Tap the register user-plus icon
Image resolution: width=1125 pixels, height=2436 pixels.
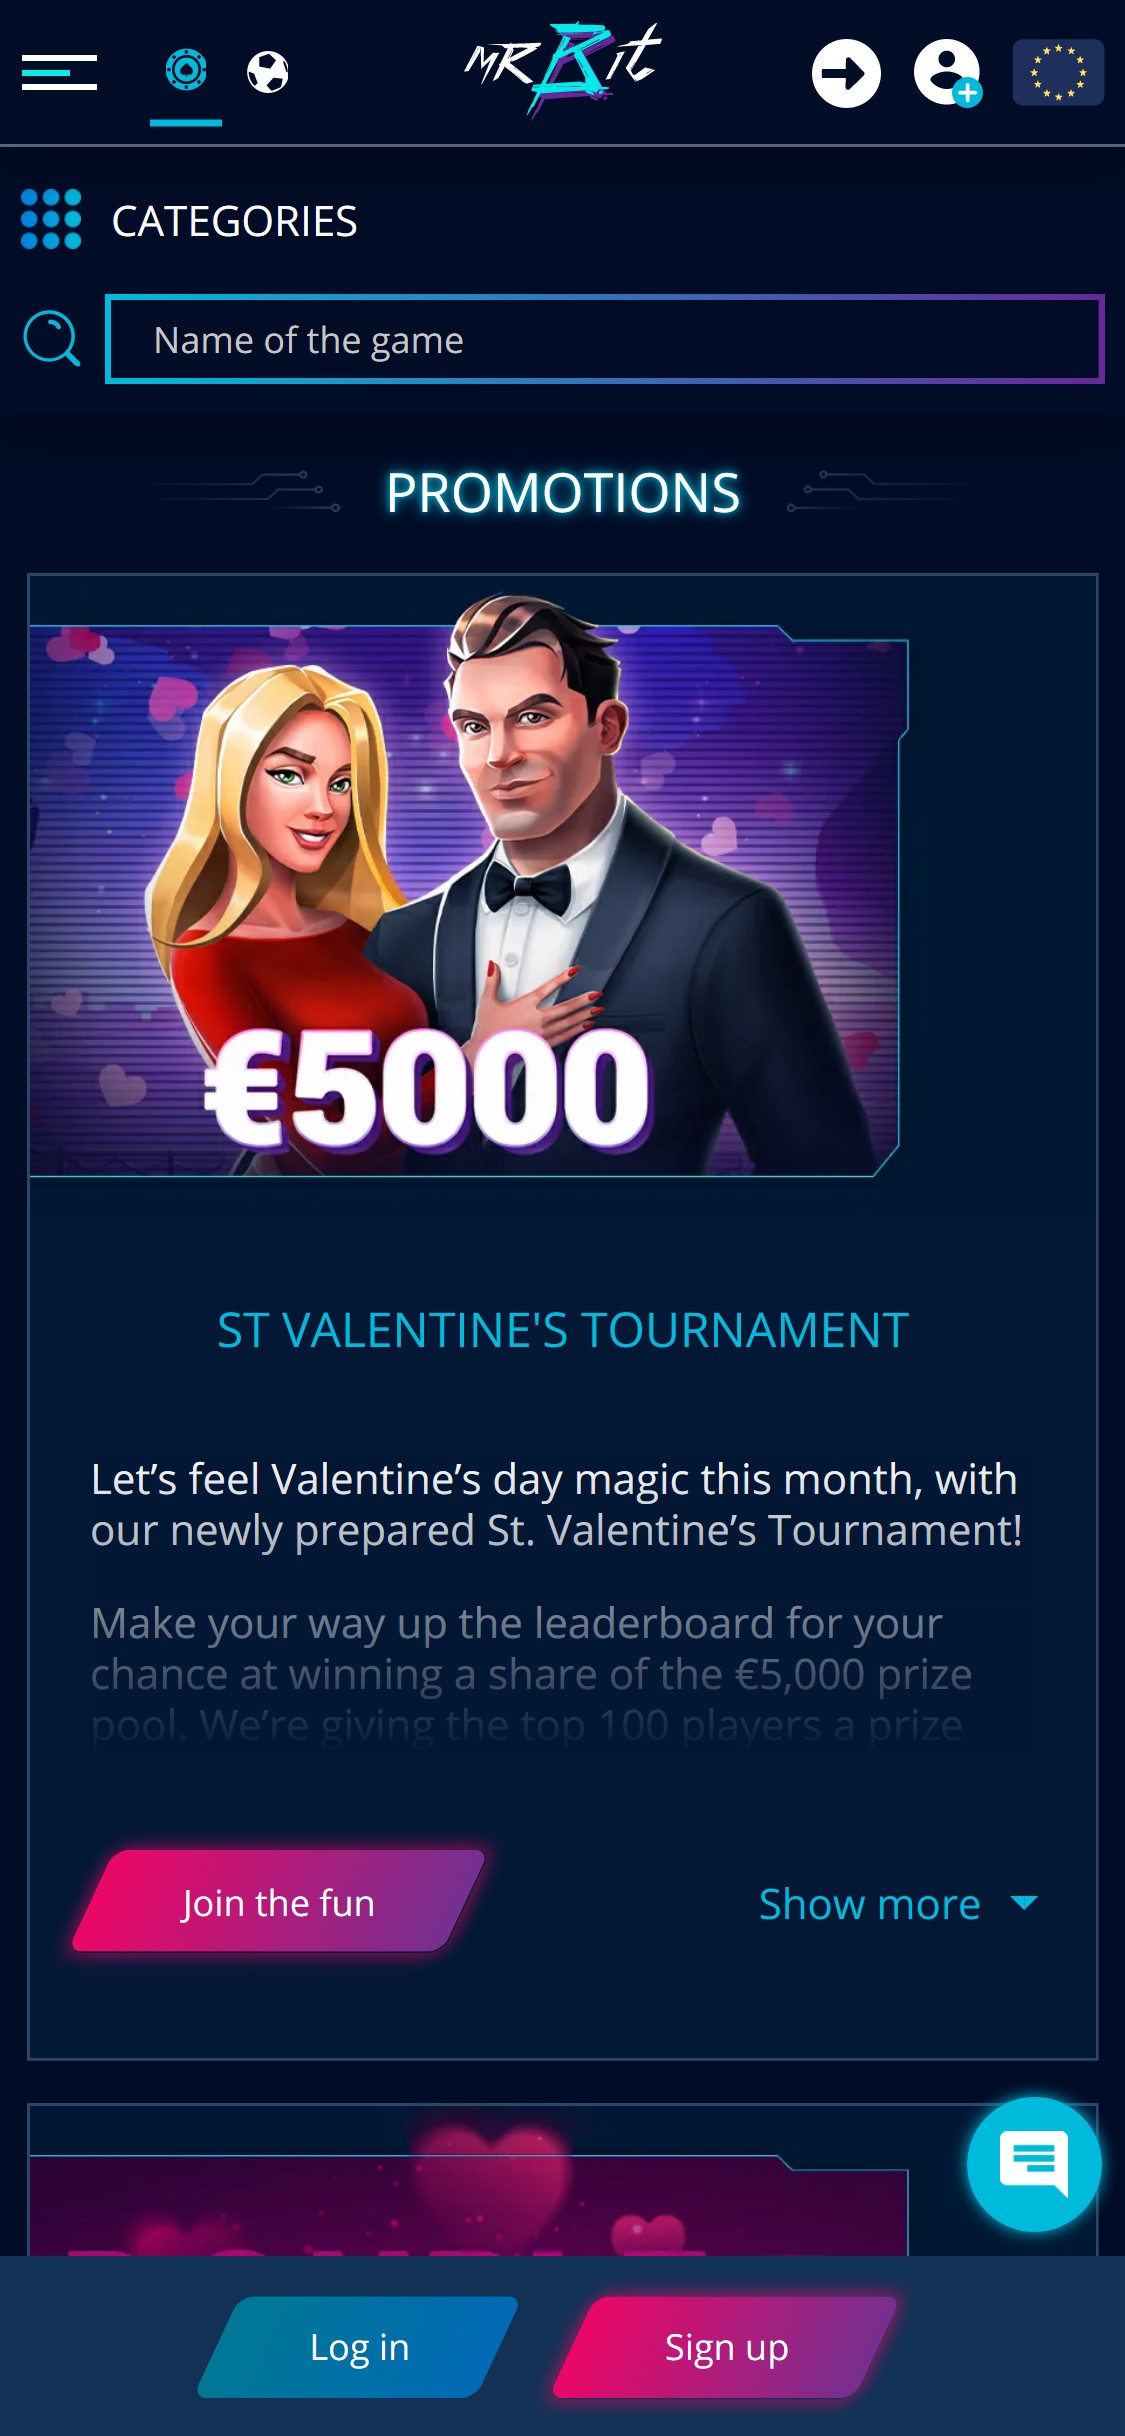947,72
